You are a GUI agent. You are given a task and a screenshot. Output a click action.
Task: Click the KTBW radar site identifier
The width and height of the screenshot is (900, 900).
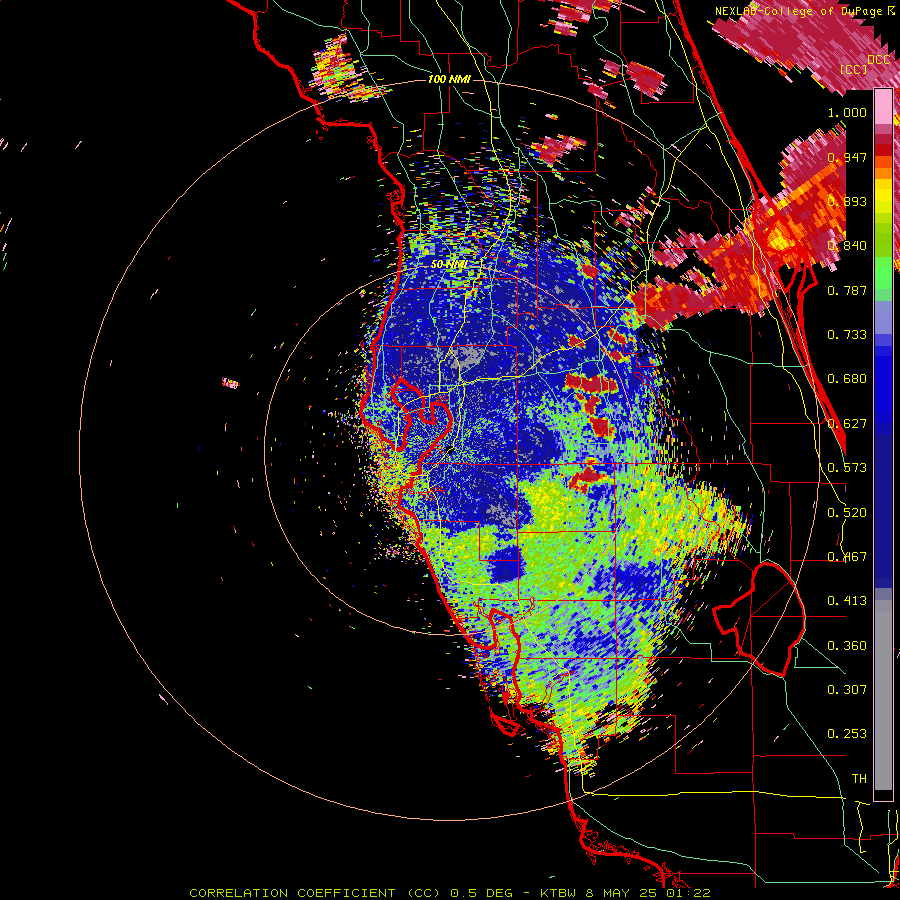tap(560, 893)
